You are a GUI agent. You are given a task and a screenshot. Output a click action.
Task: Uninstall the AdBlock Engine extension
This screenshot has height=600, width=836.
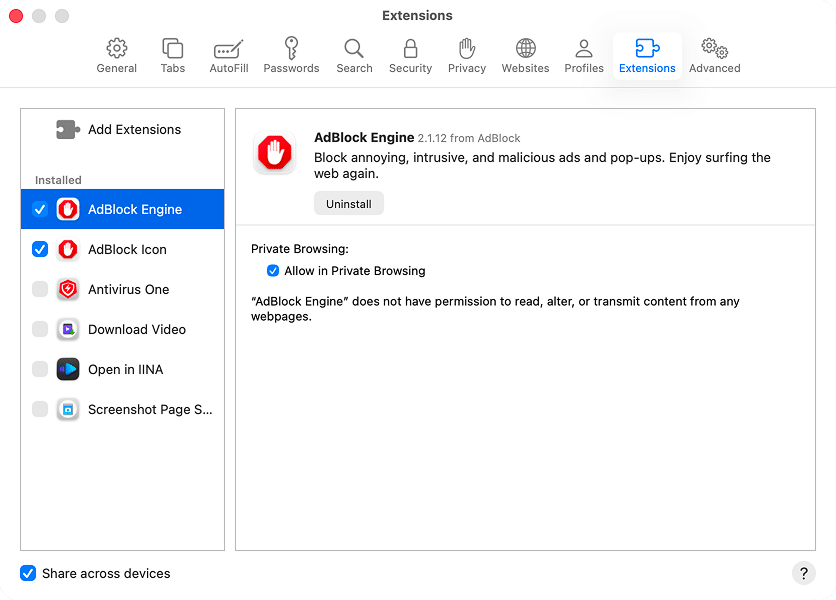(348, 203)
